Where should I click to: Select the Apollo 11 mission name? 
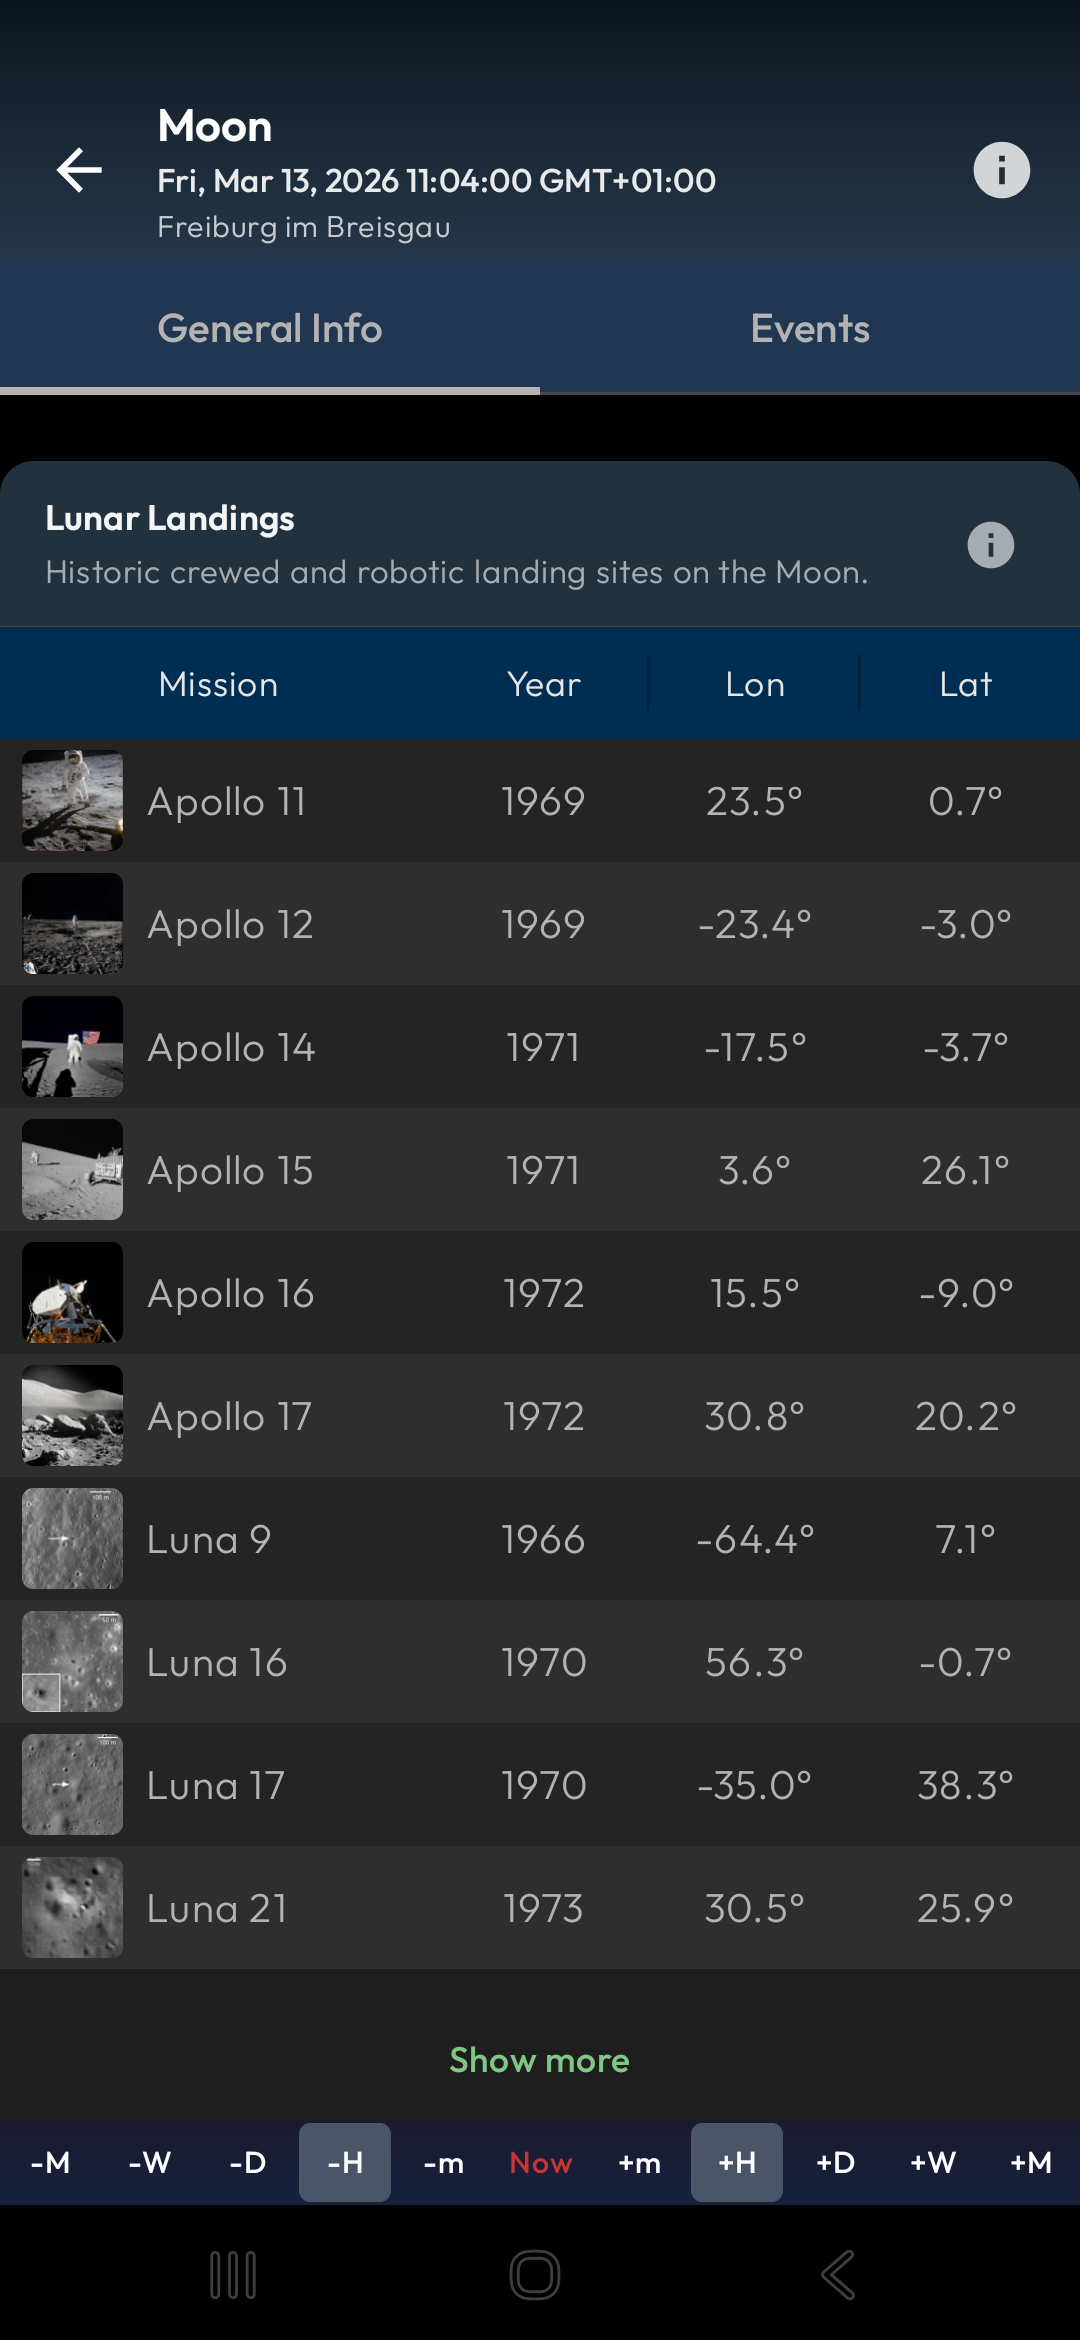point(226,802)
